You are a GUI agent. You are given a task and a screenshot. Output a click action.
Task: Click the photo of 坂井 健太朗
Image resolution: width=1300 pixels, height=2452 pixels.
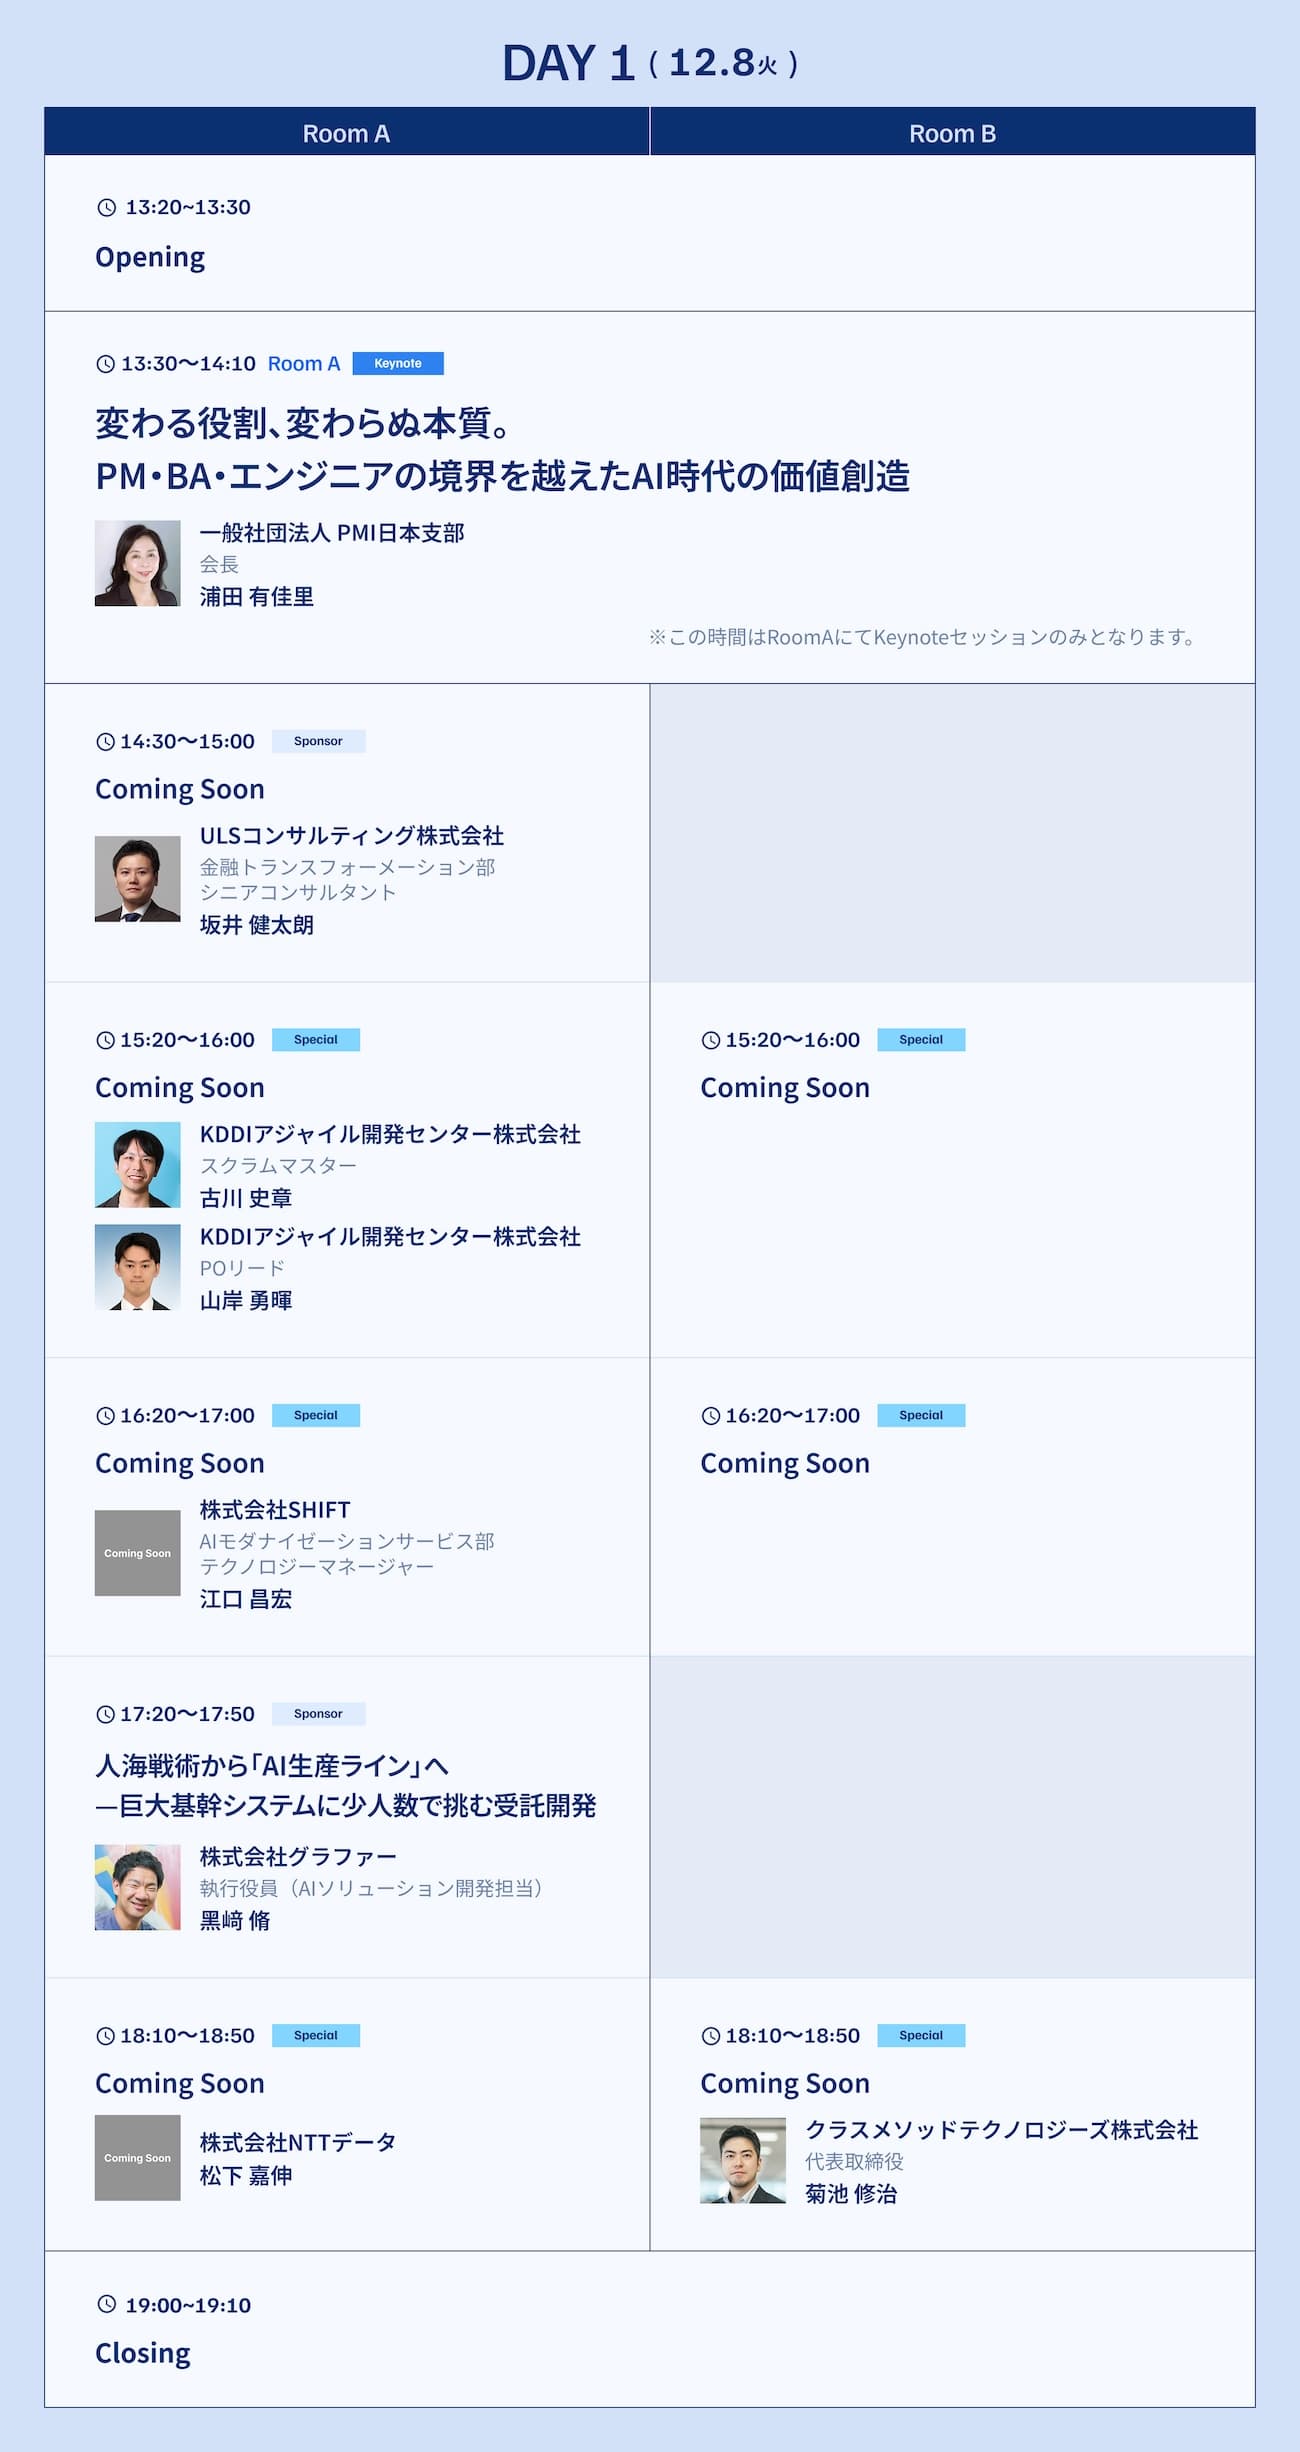click(x=138, y=879)
